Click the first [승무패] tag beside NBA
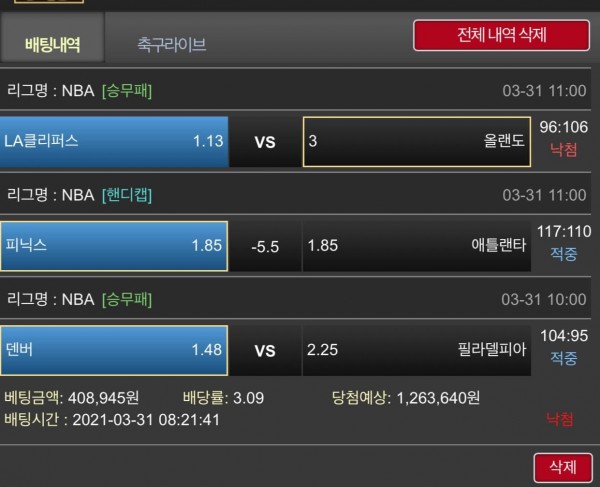 coord(127,91)
